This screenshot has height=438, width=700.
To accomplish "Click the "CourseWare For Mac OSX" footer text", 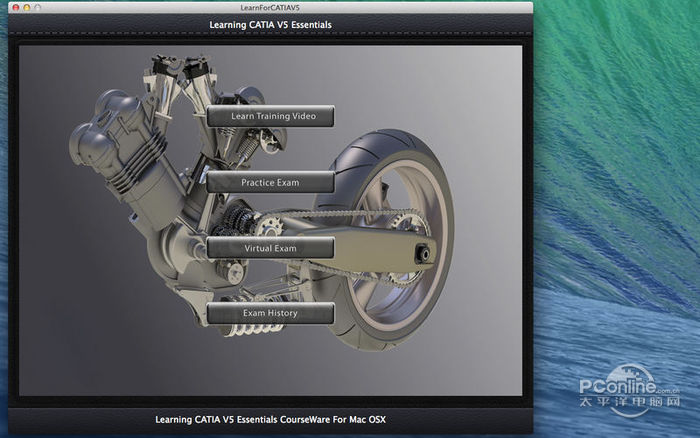I will coord(333,420).
